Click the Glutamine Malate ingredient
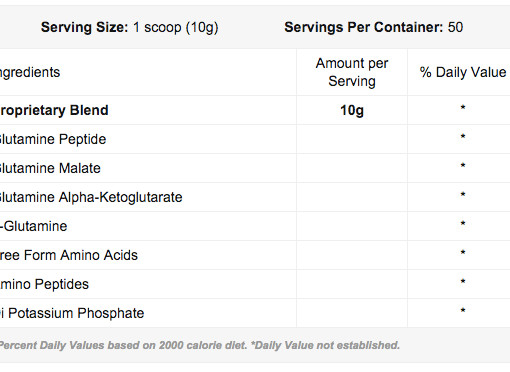This screenshot has height=372, width=510. point(50,168)
